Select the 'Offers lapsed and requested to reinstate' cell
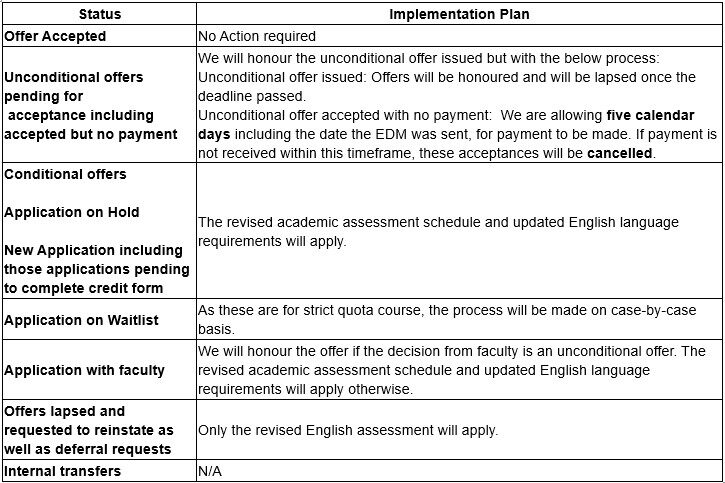The width and height of the screenshot is (725, 483). pyautogui.click(x=89, y=430)
